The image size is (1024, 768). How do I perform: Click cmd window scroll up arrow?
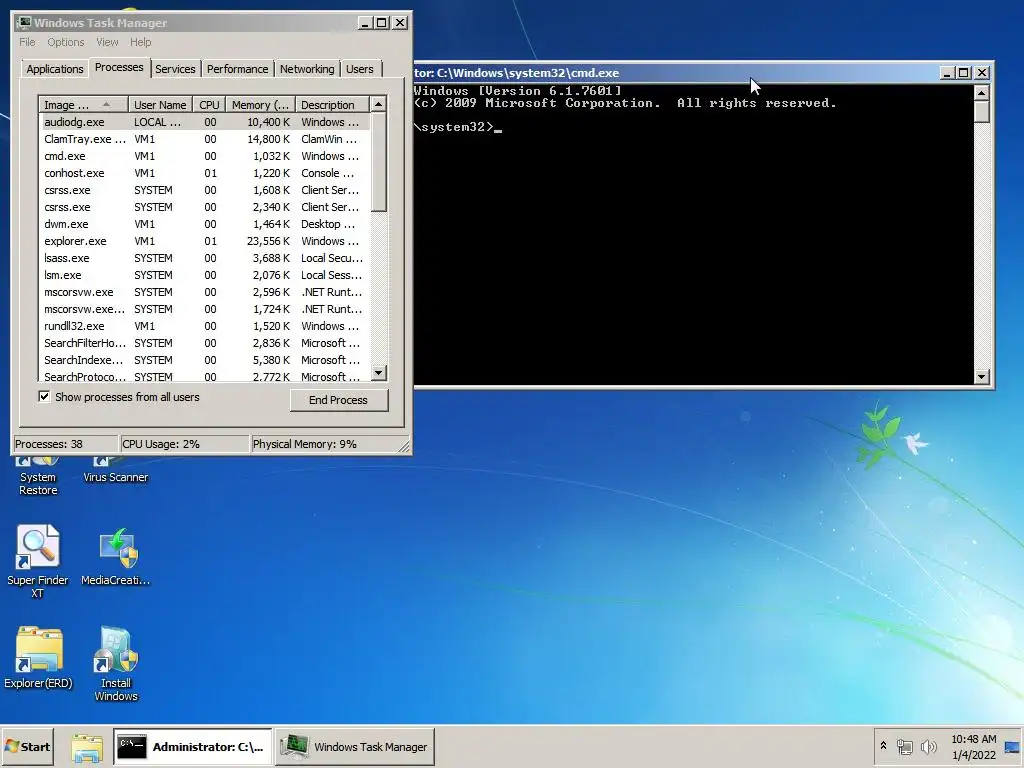pyautogui.click(x=982, y=93)
